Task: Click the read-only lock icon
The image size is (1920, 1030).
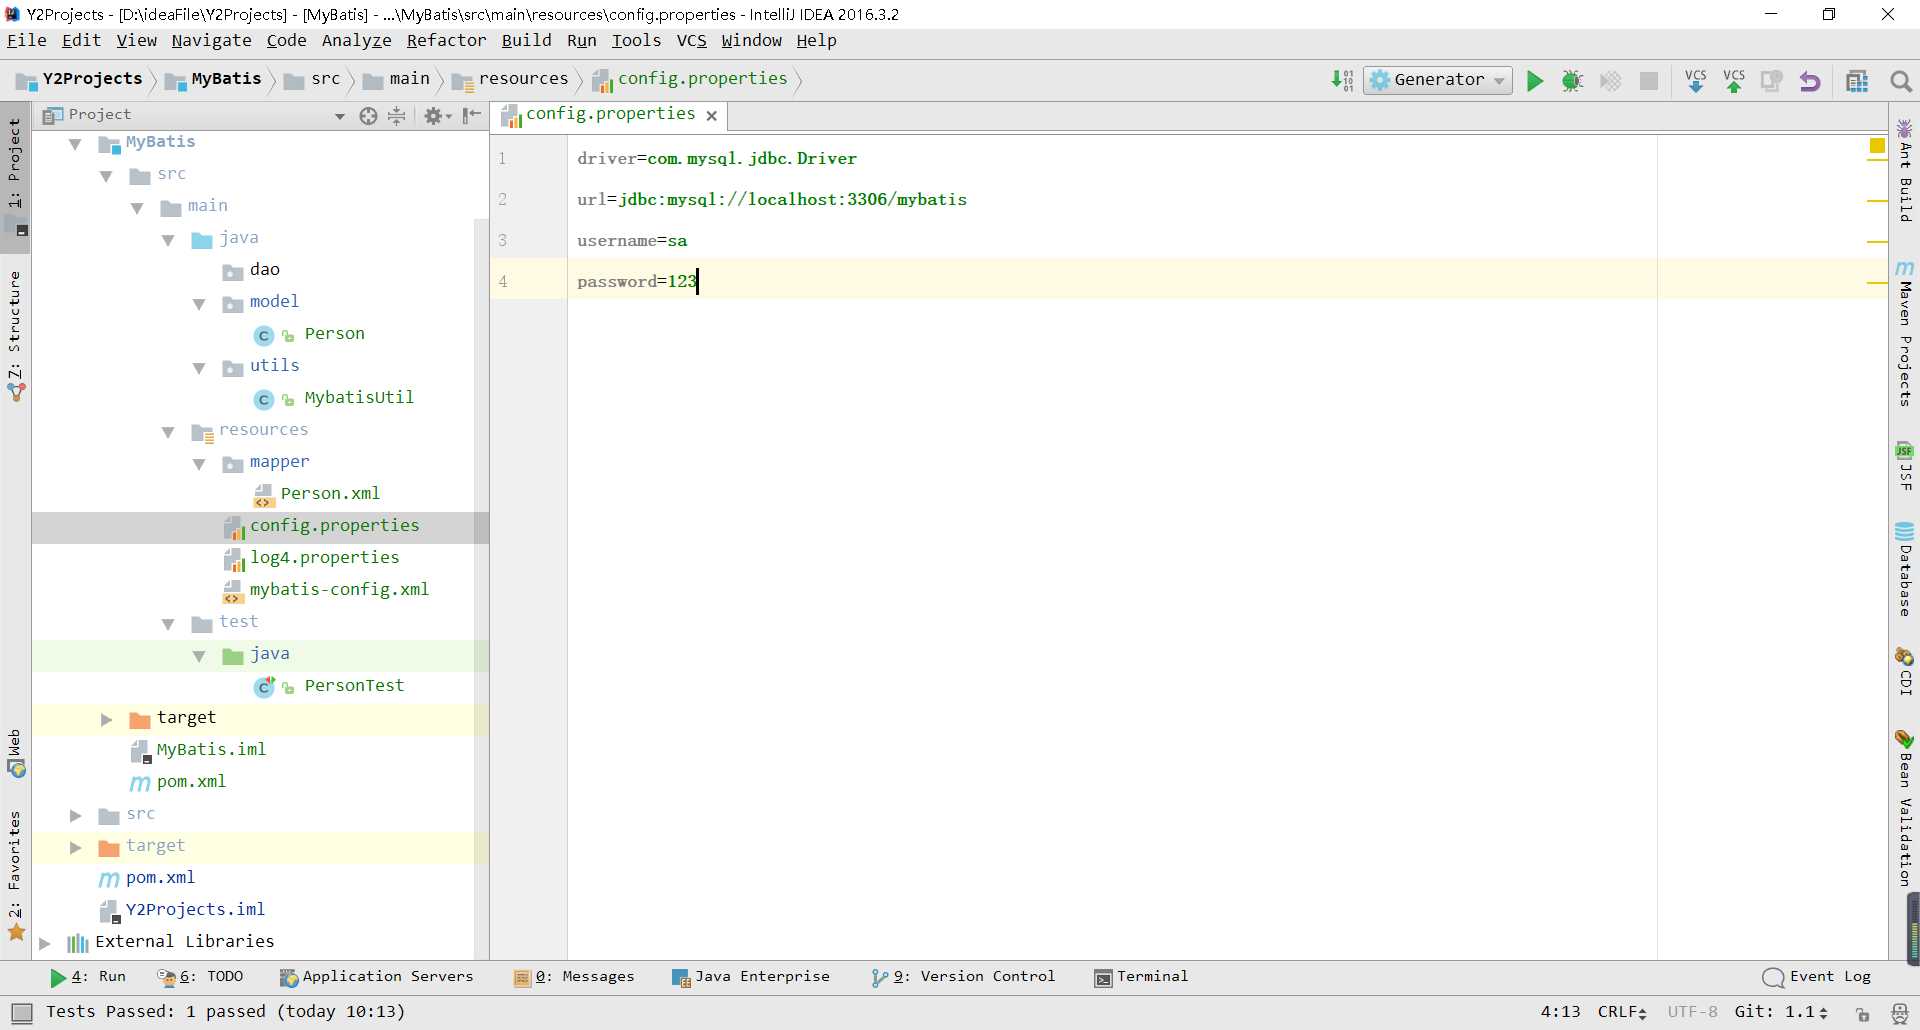Action: [x=1862, y=1013]
